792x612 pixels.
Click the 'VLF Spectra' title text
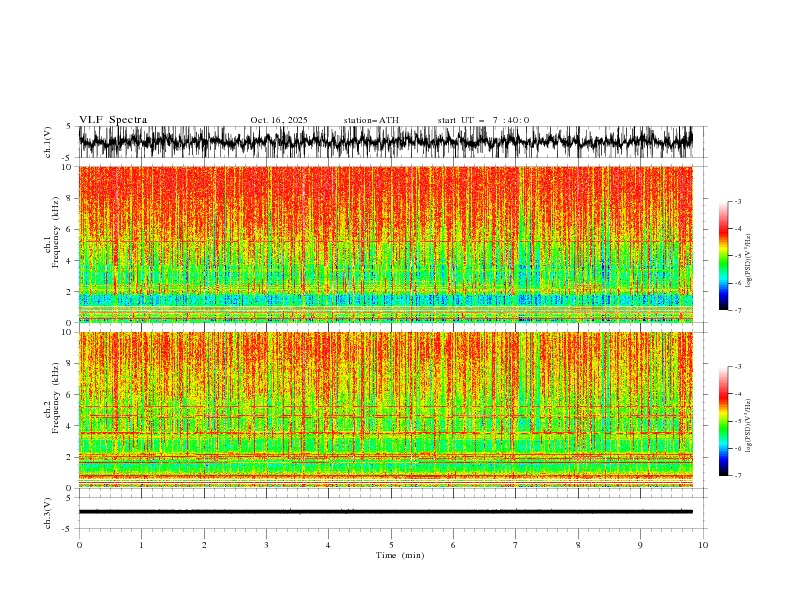click(113, 120)
